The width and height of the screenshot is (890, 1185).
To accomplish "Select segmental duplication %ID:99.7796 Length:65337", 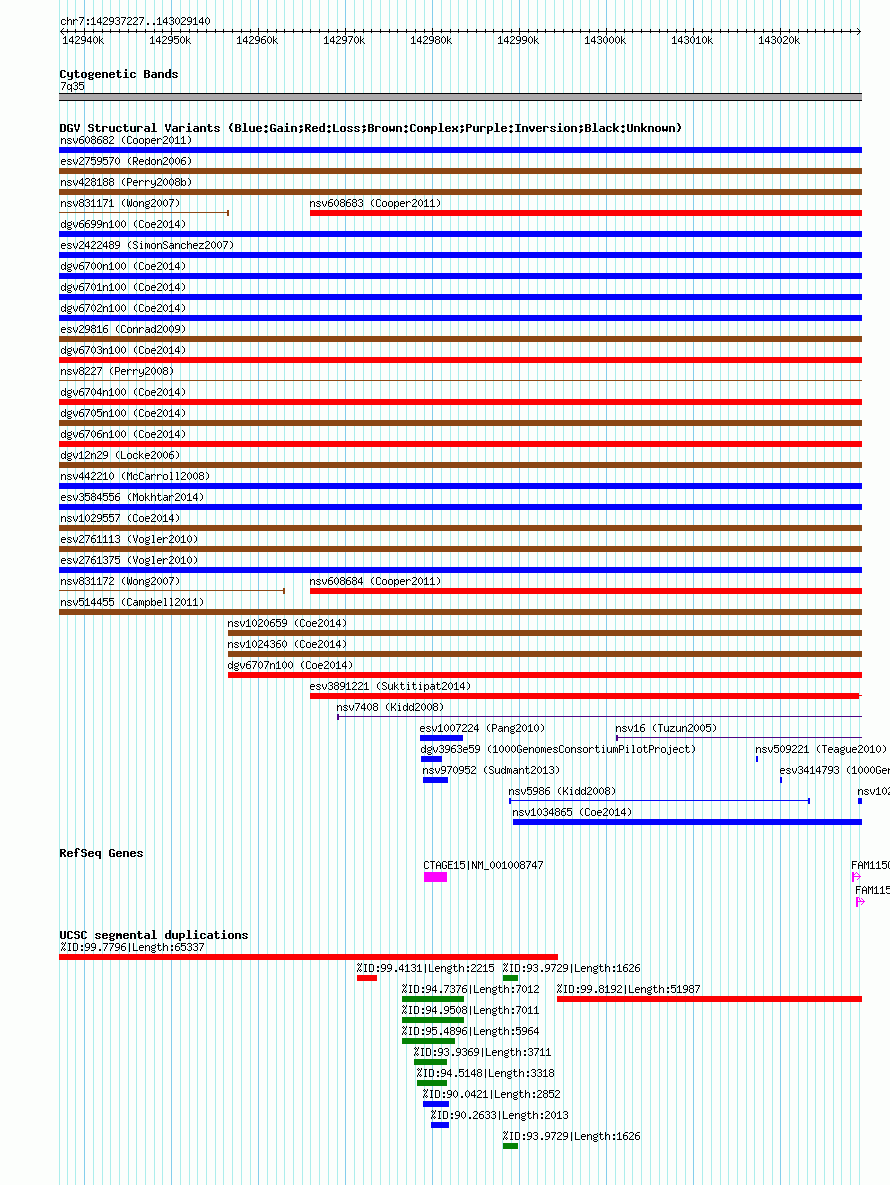I will pyautogui.click(x=132, y=948).
